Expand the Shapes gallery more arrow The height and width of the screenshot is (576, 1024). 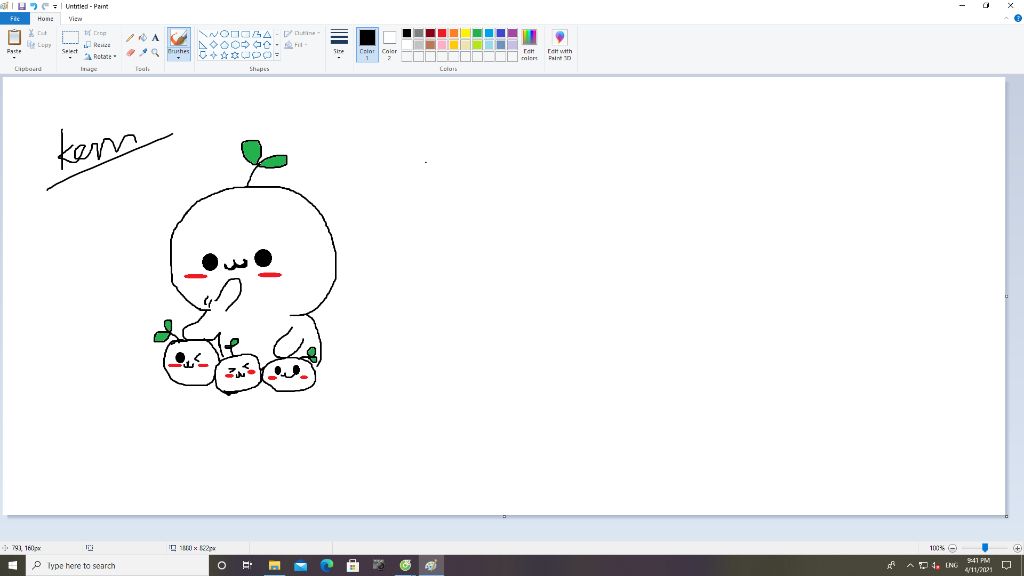pos(277,55)
